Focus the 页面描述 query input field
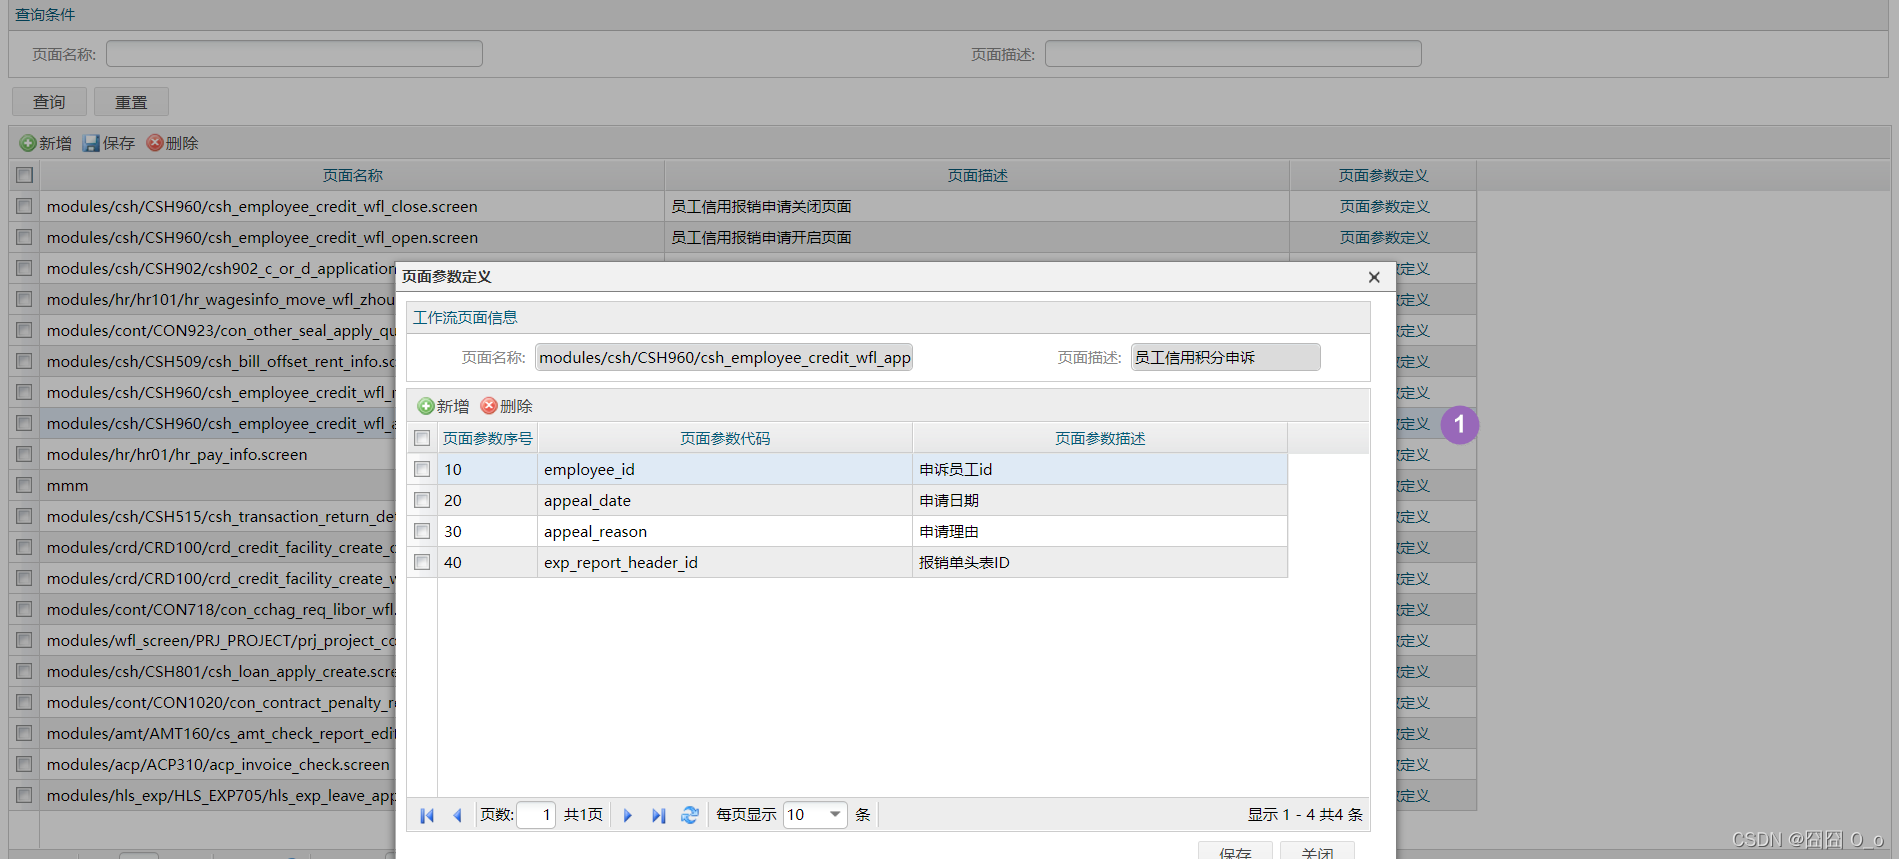Viewport: 1899px width, 859px height. tap(1233, 54)
